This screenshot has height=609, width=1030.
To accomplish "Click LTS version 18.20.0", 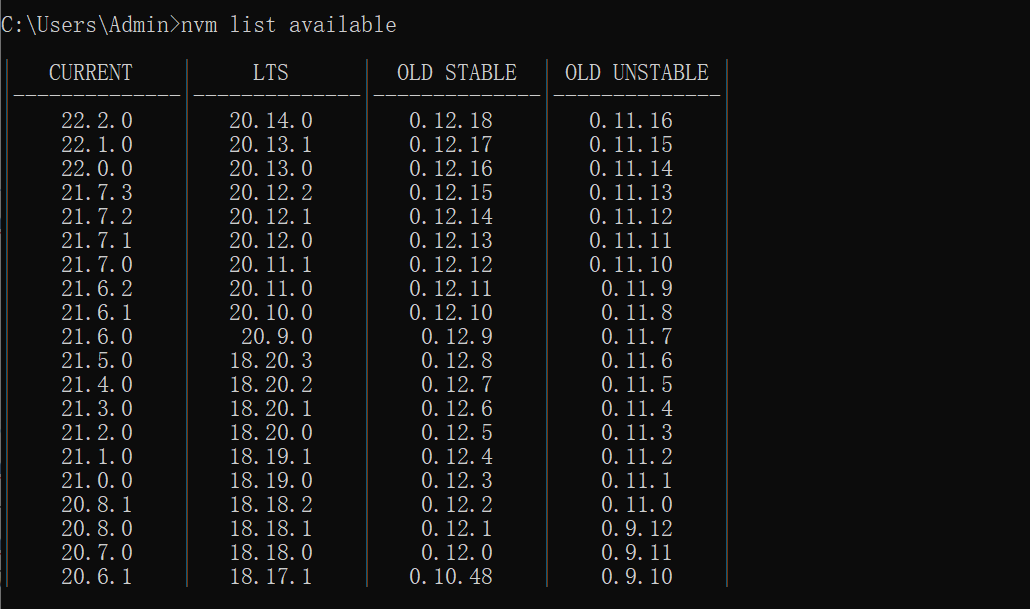I will coord(271,432).
